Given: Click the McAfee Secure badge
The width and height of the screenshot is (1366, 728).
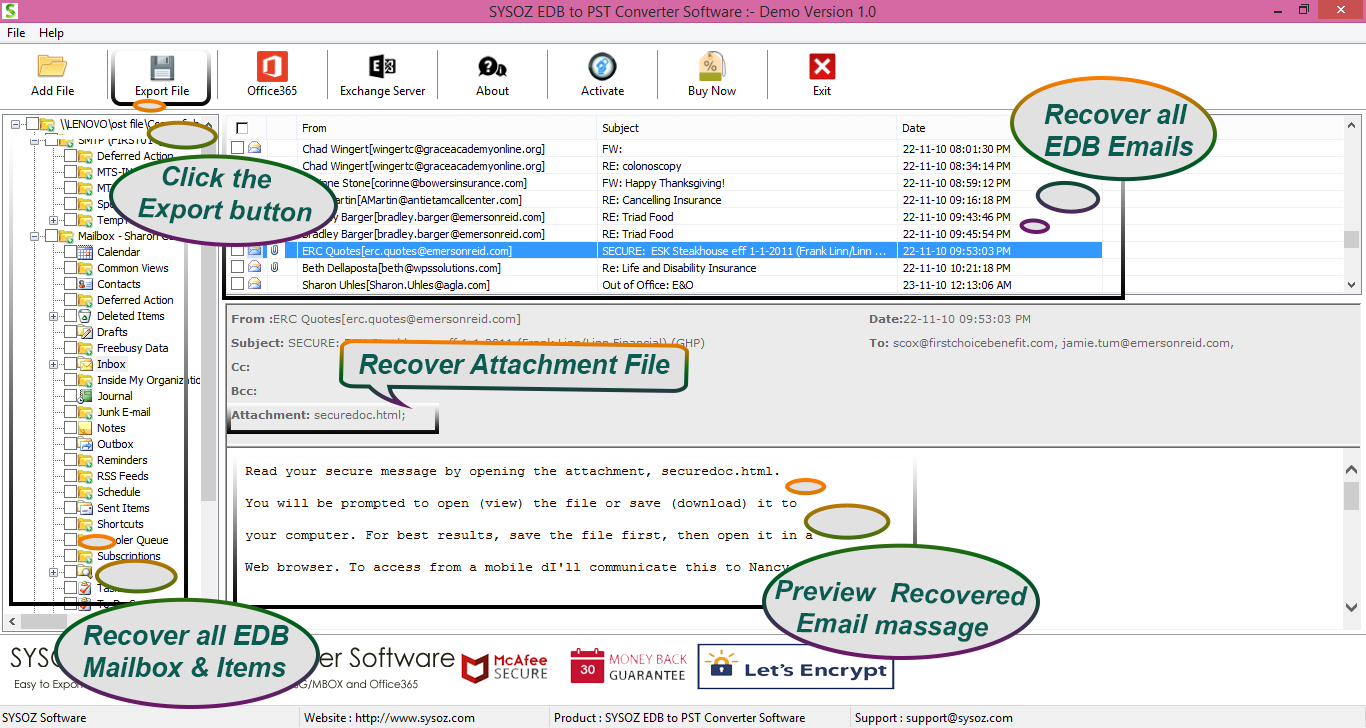Looking at the screenshot, I should click(504, 669).
